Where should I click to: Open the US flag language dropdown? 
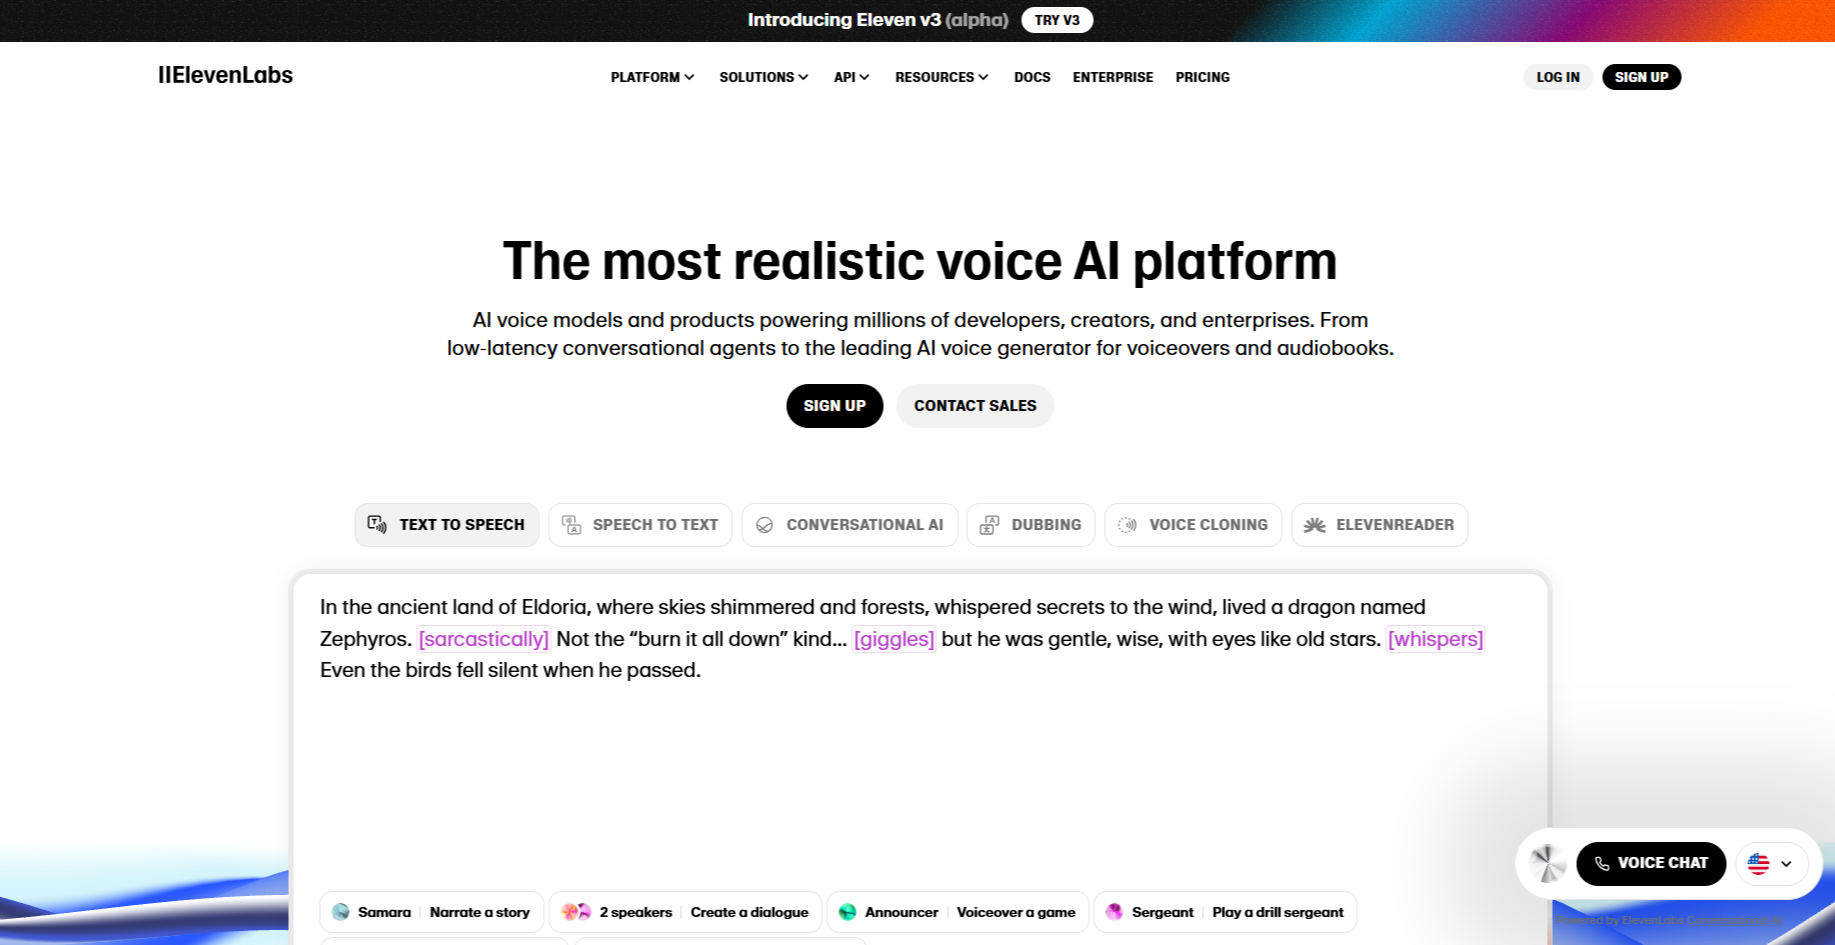[x=1771, y=864]
